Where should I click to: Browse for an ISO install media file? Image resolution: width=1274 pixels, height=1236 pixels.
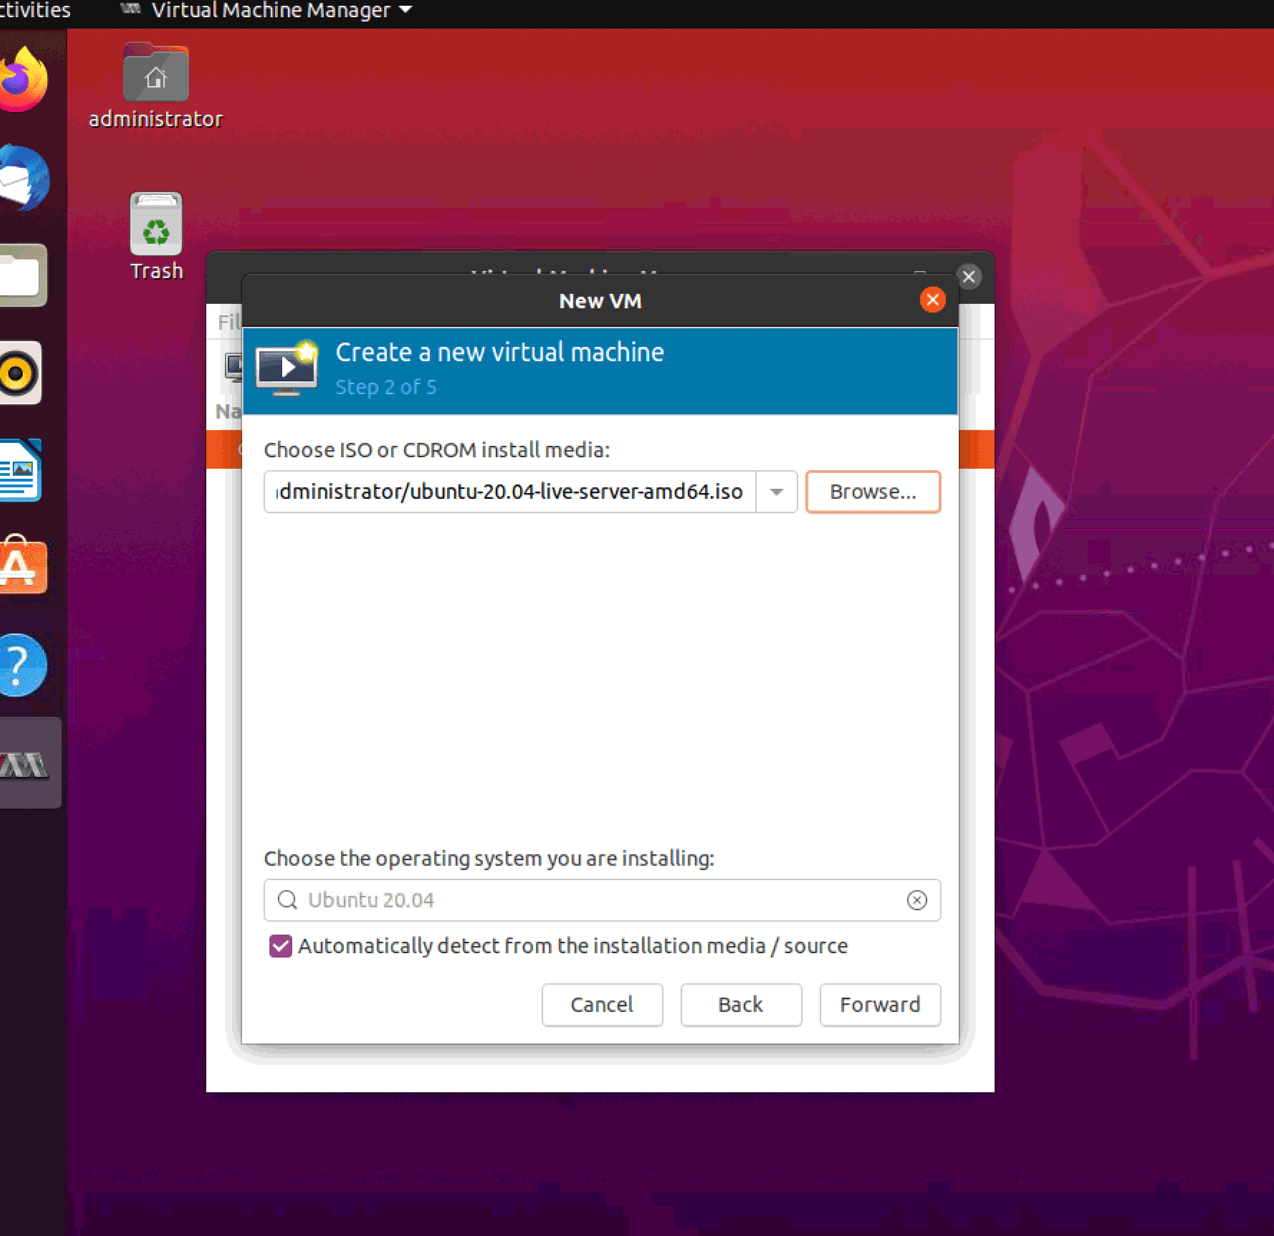tap(872, 491)
